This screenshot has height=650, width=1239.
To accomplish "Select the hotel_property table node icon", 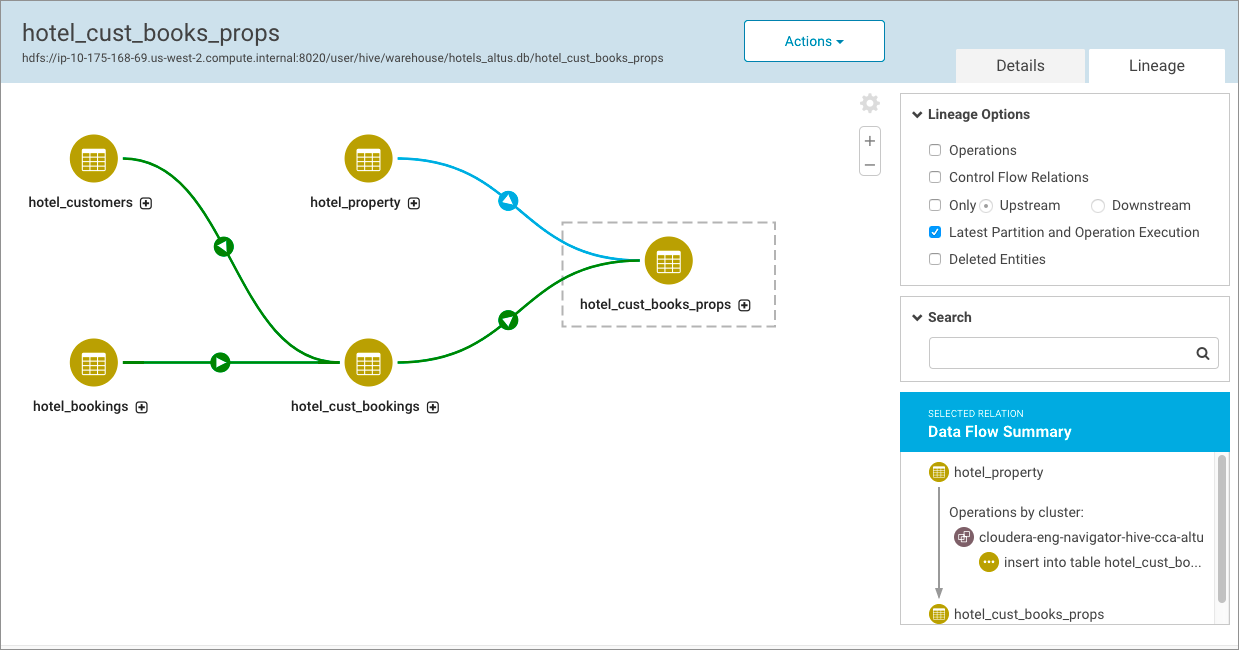I will pos(368,159).
